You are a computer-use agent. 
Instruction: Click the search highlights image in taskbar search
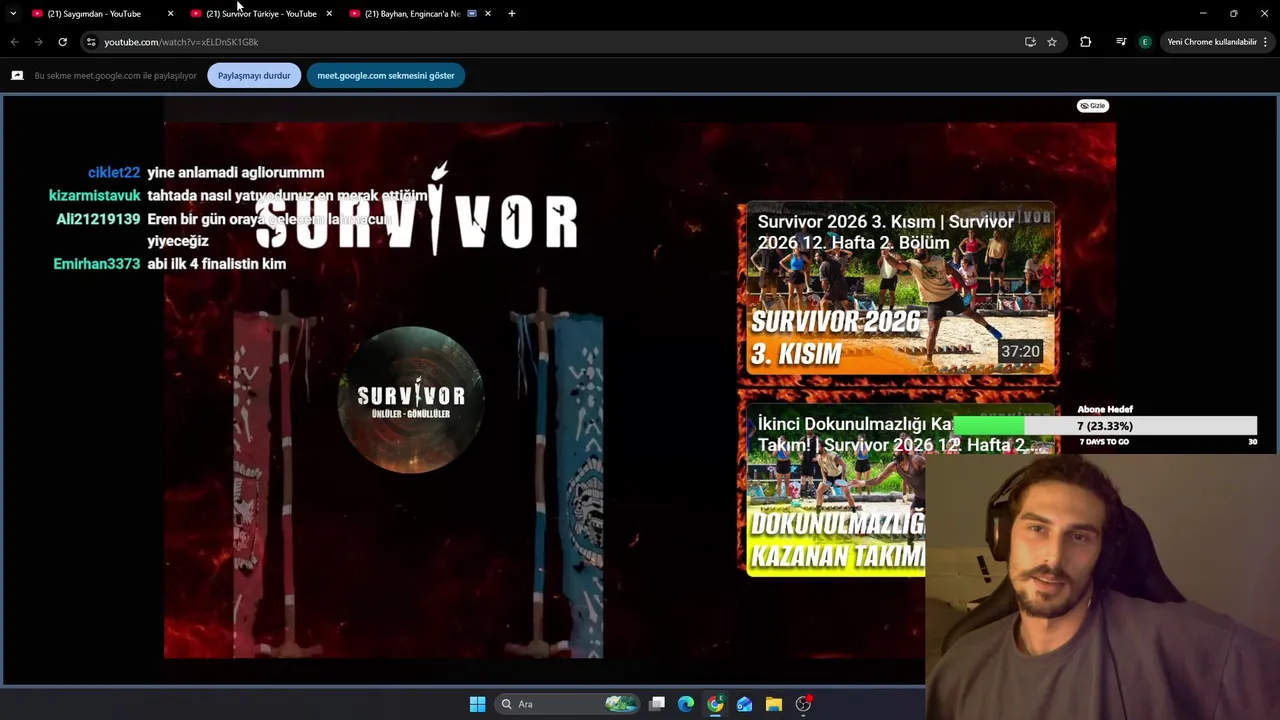[x=621, y=704]
